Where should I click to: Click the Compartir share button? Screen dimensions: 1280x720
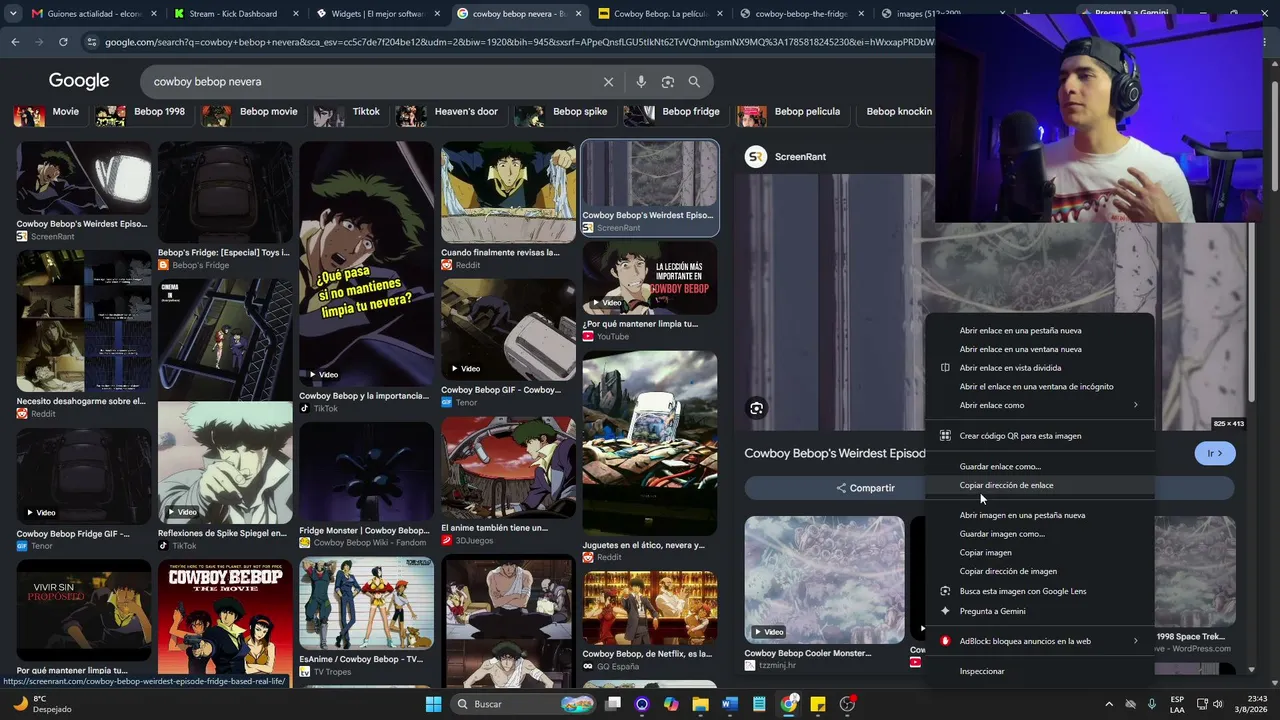point(866,488)
